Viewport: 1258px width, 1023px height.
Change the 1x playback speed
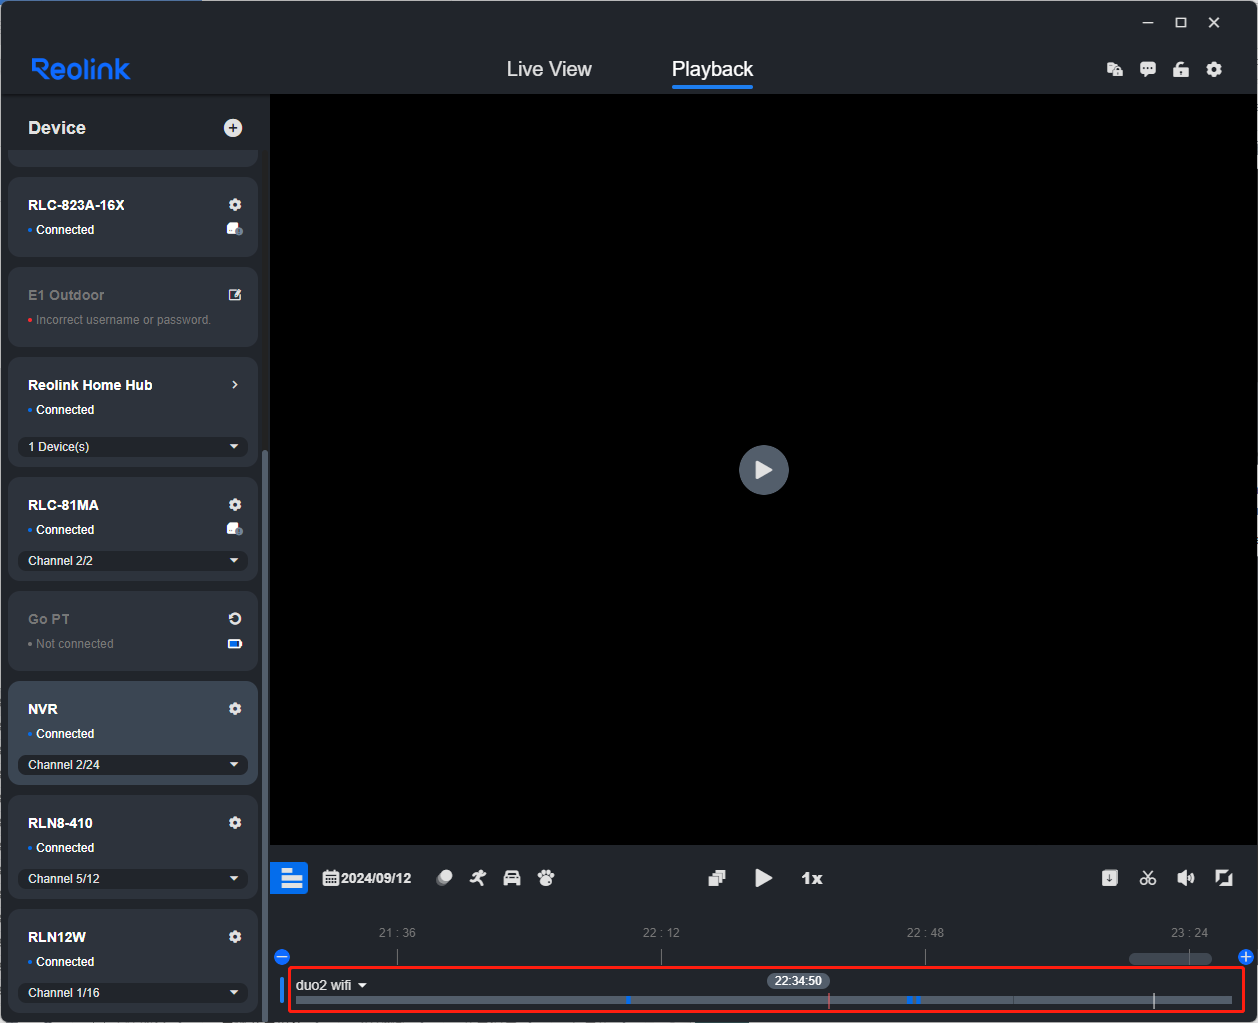[812, 878]
